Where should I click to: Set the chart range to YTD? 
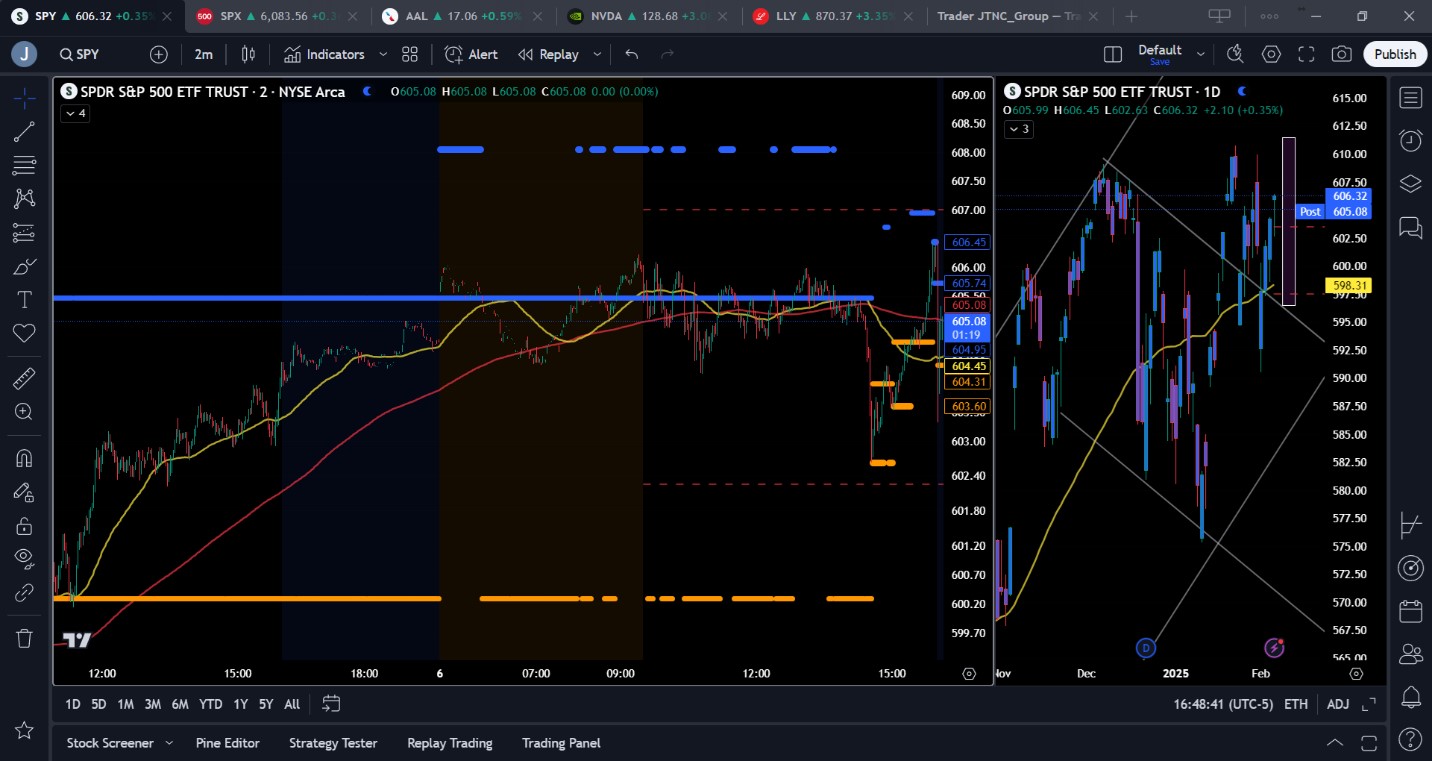pos(210,704)
